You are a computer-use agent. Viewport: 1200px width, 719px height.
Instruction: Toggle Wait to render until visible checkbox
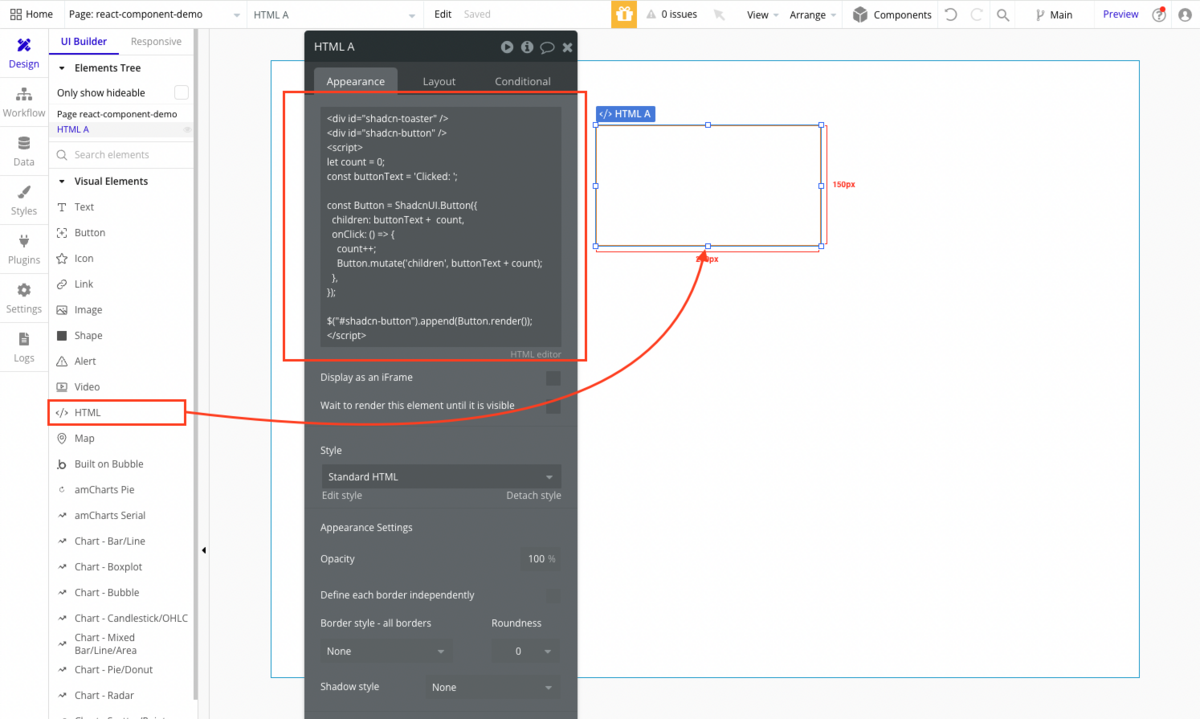553,406
